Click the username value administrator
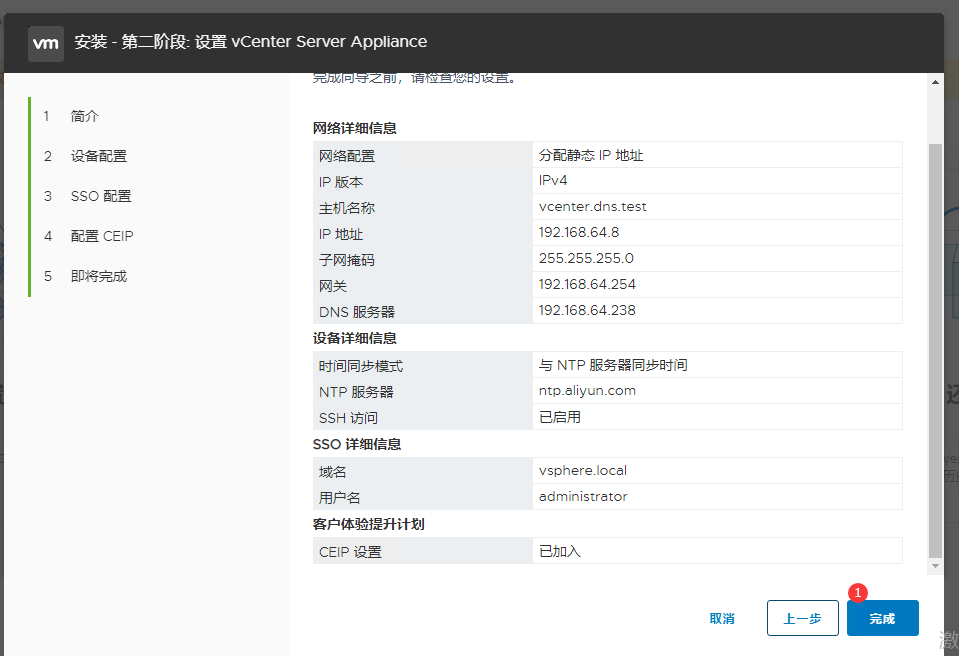The width and height of the screenshot is (959, 656). tap(583, 496)
